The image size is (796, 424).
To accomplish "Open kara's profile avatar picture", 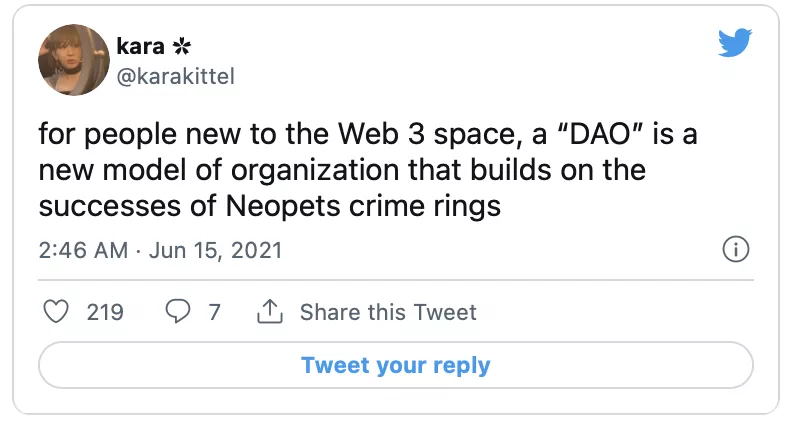I will click(x=72, y=60).
